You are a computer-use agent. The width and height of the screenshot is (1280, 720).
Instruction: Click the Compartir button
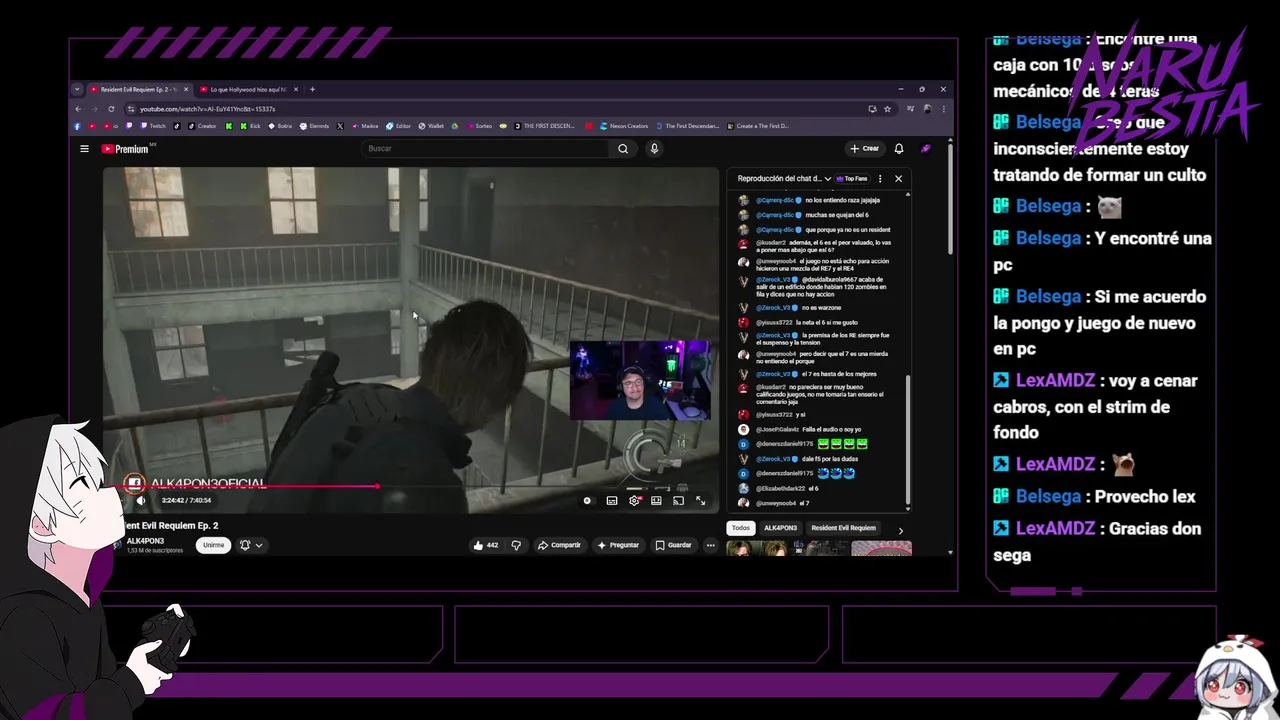point(559,545)
